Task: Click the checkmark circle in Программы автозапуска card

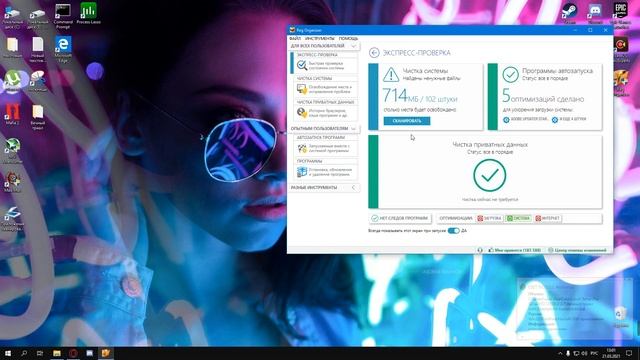Action: [510, 75]
